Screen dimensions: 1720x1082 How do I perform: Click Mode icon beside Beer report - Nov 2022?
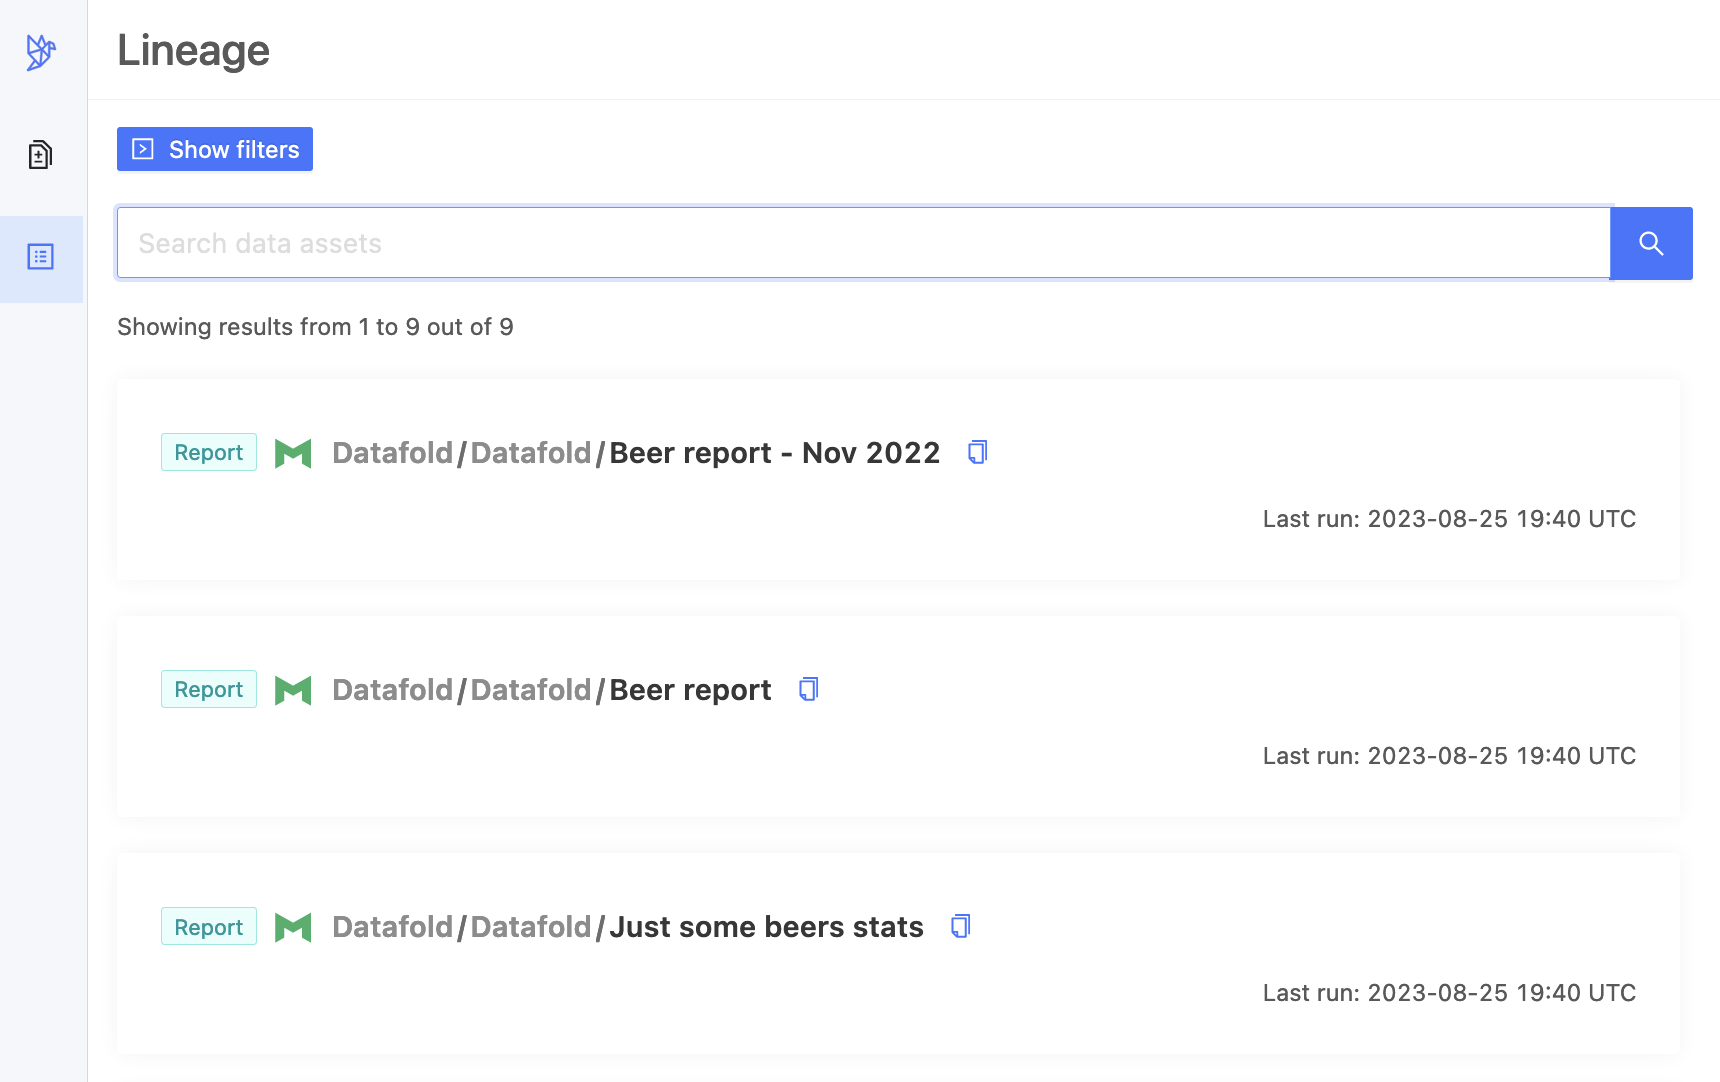pyautogui.click(x=293, y=453)
